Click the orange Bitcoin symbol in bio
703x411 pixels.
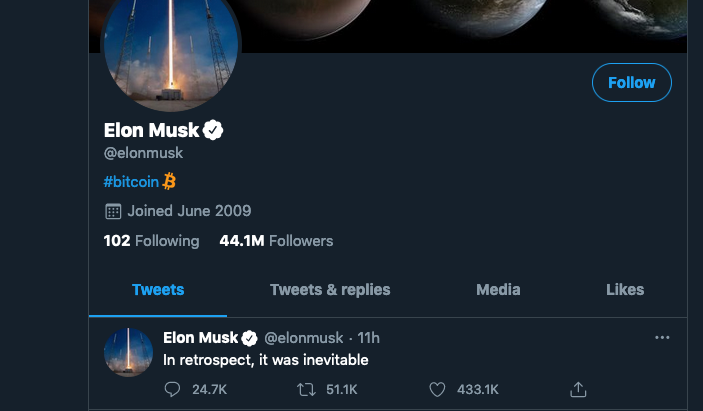coord(169,182)
